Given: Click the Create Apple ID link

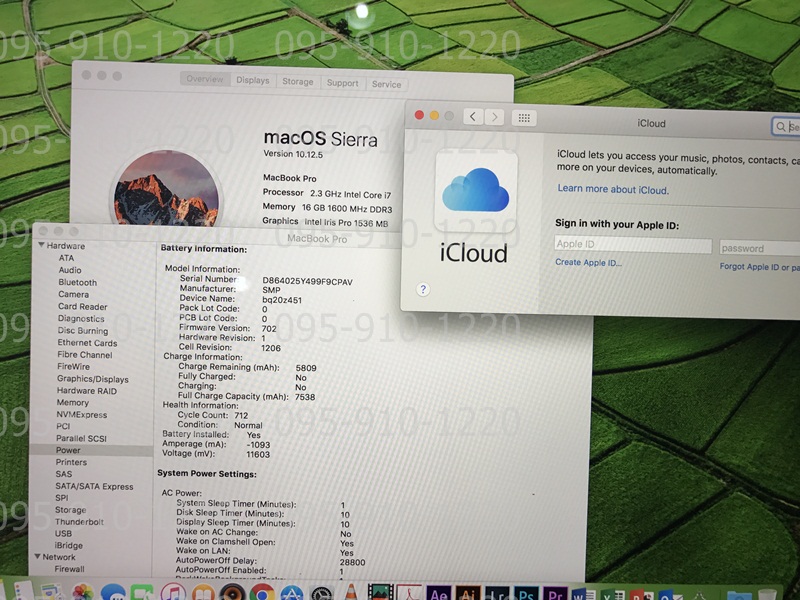Looking at the screenshot, I should [588, 263].
